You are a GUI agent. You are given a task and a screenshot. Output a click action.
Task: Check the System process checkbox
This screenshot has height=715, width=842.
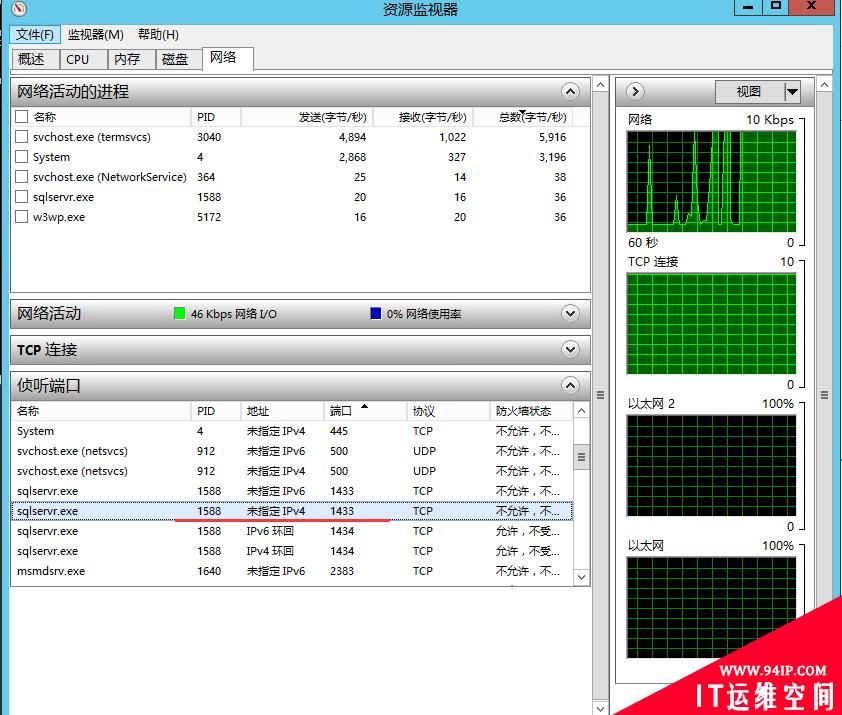pyautogui.click(x=21, y=156)
